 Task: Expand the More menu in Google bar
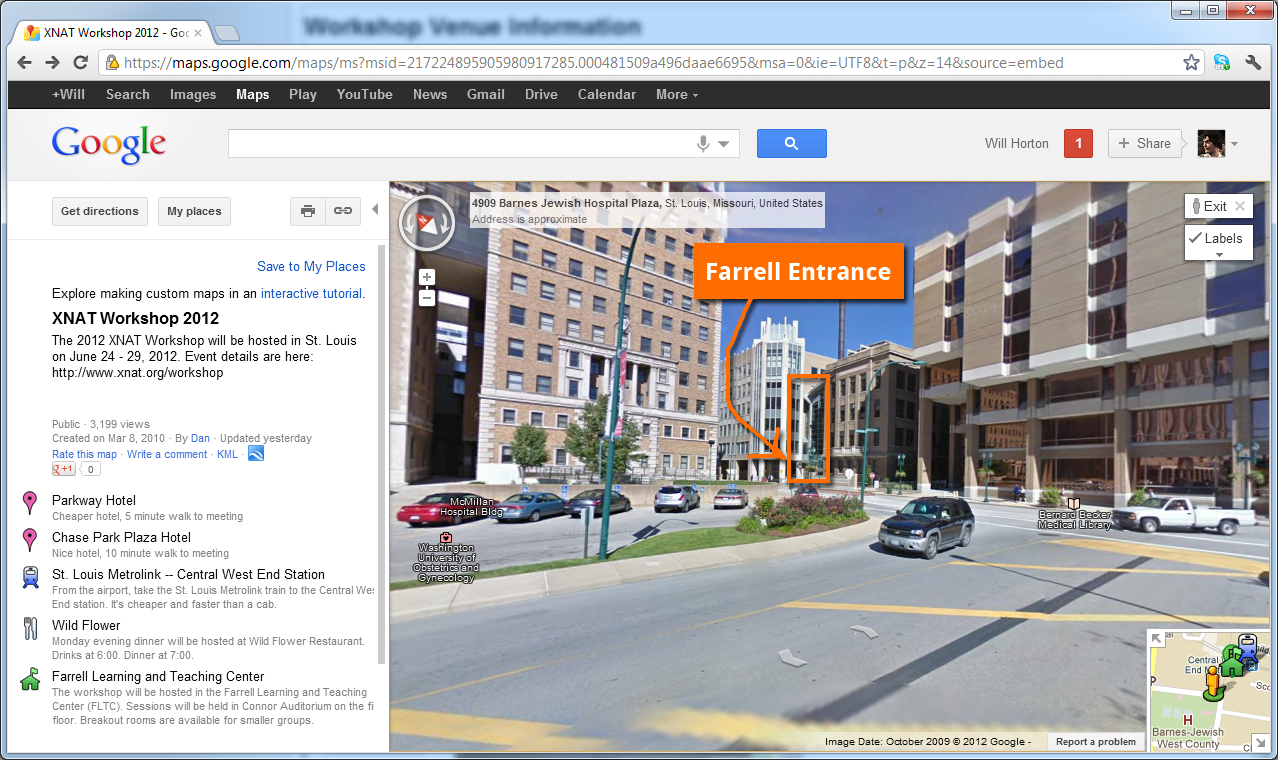677,95
